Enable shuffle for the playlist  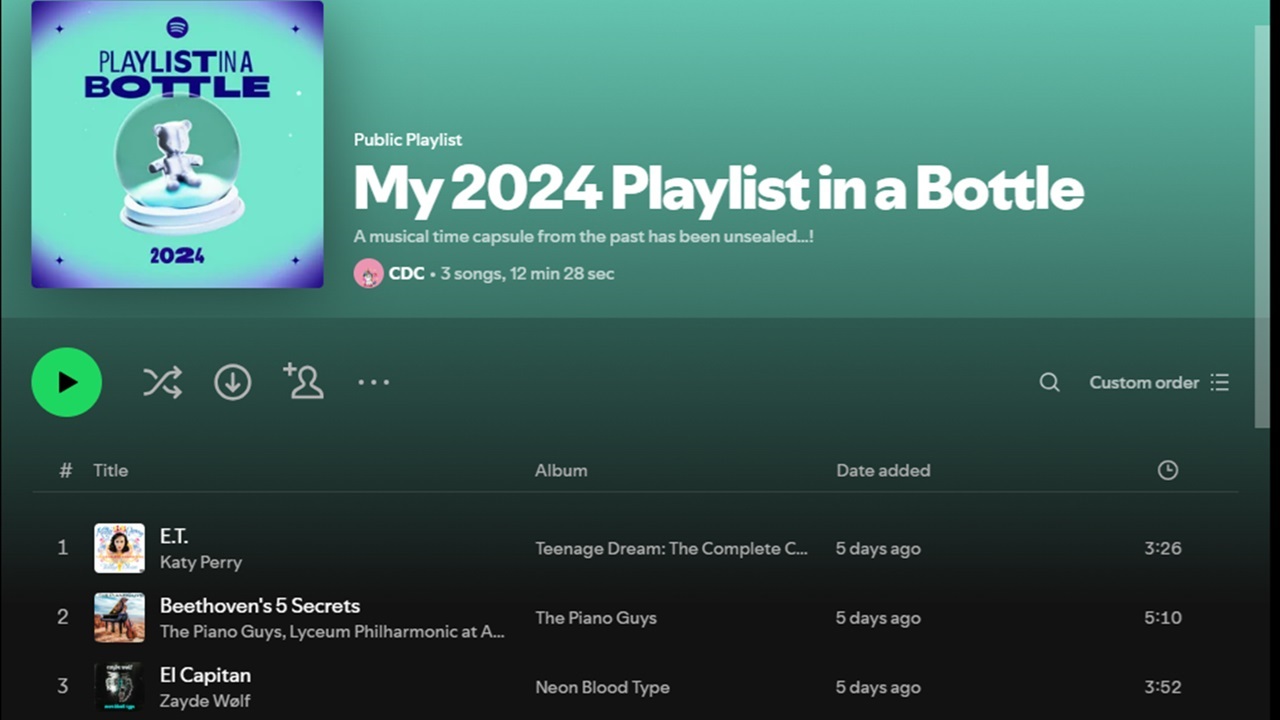click(x=162, y=382)
